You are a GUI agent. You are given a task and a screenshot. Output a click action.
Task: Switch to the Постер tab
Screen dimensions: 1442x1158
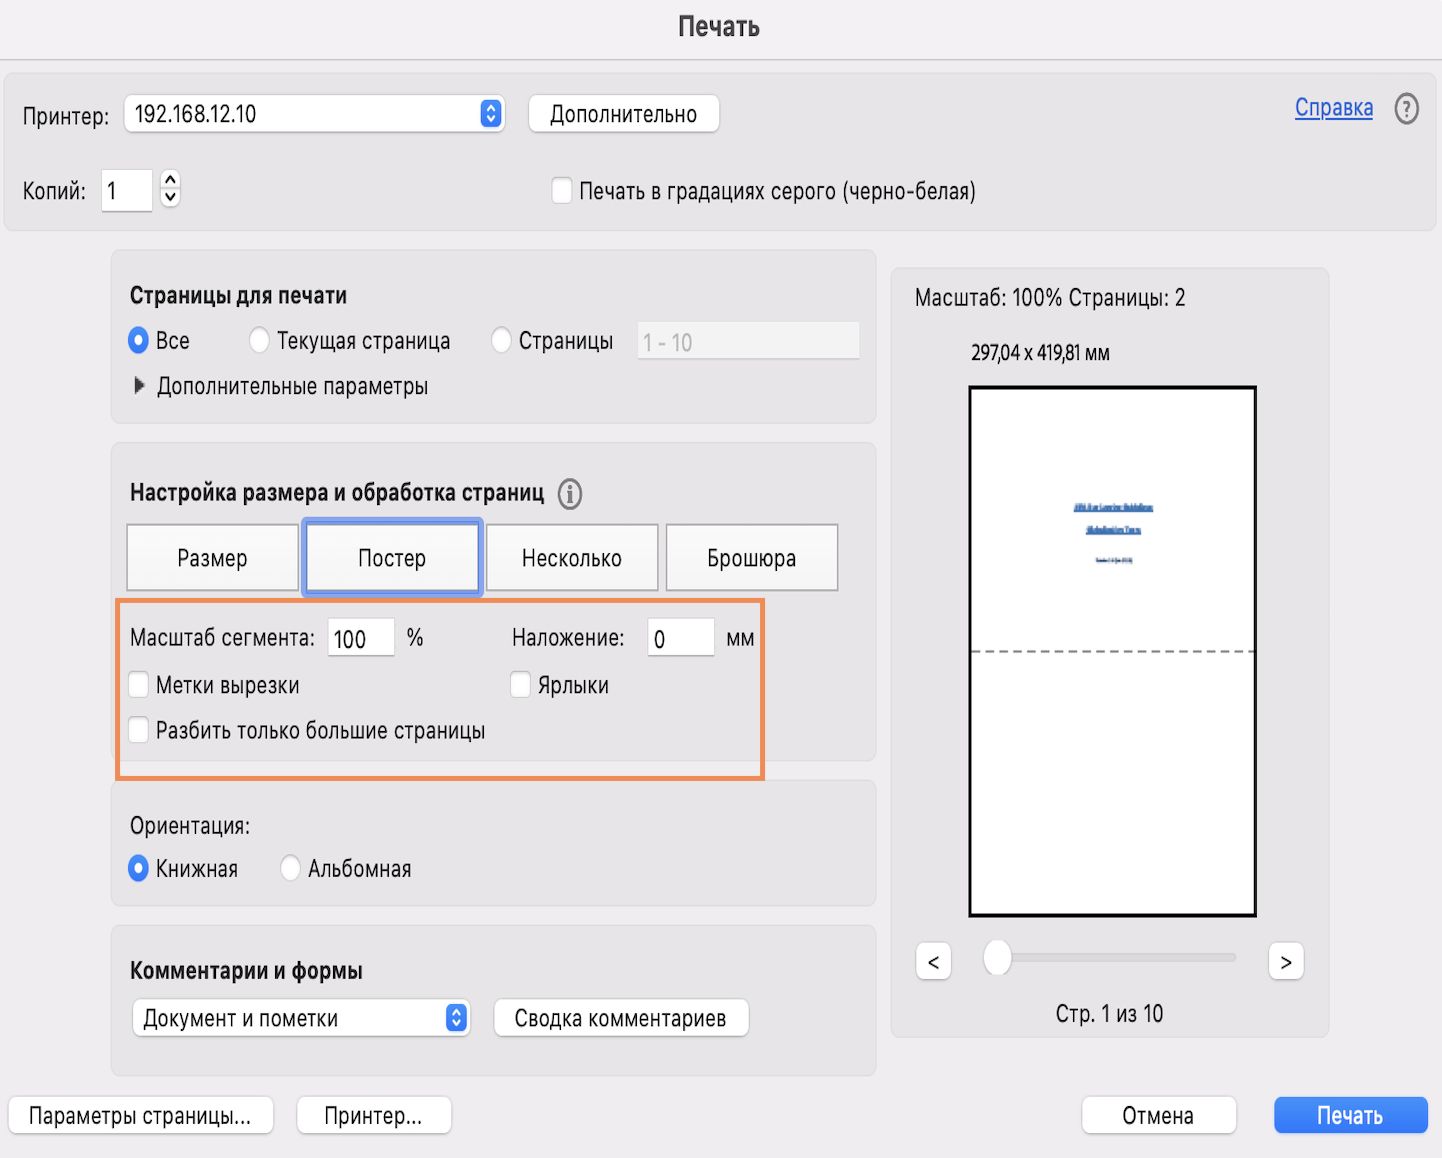392,558
